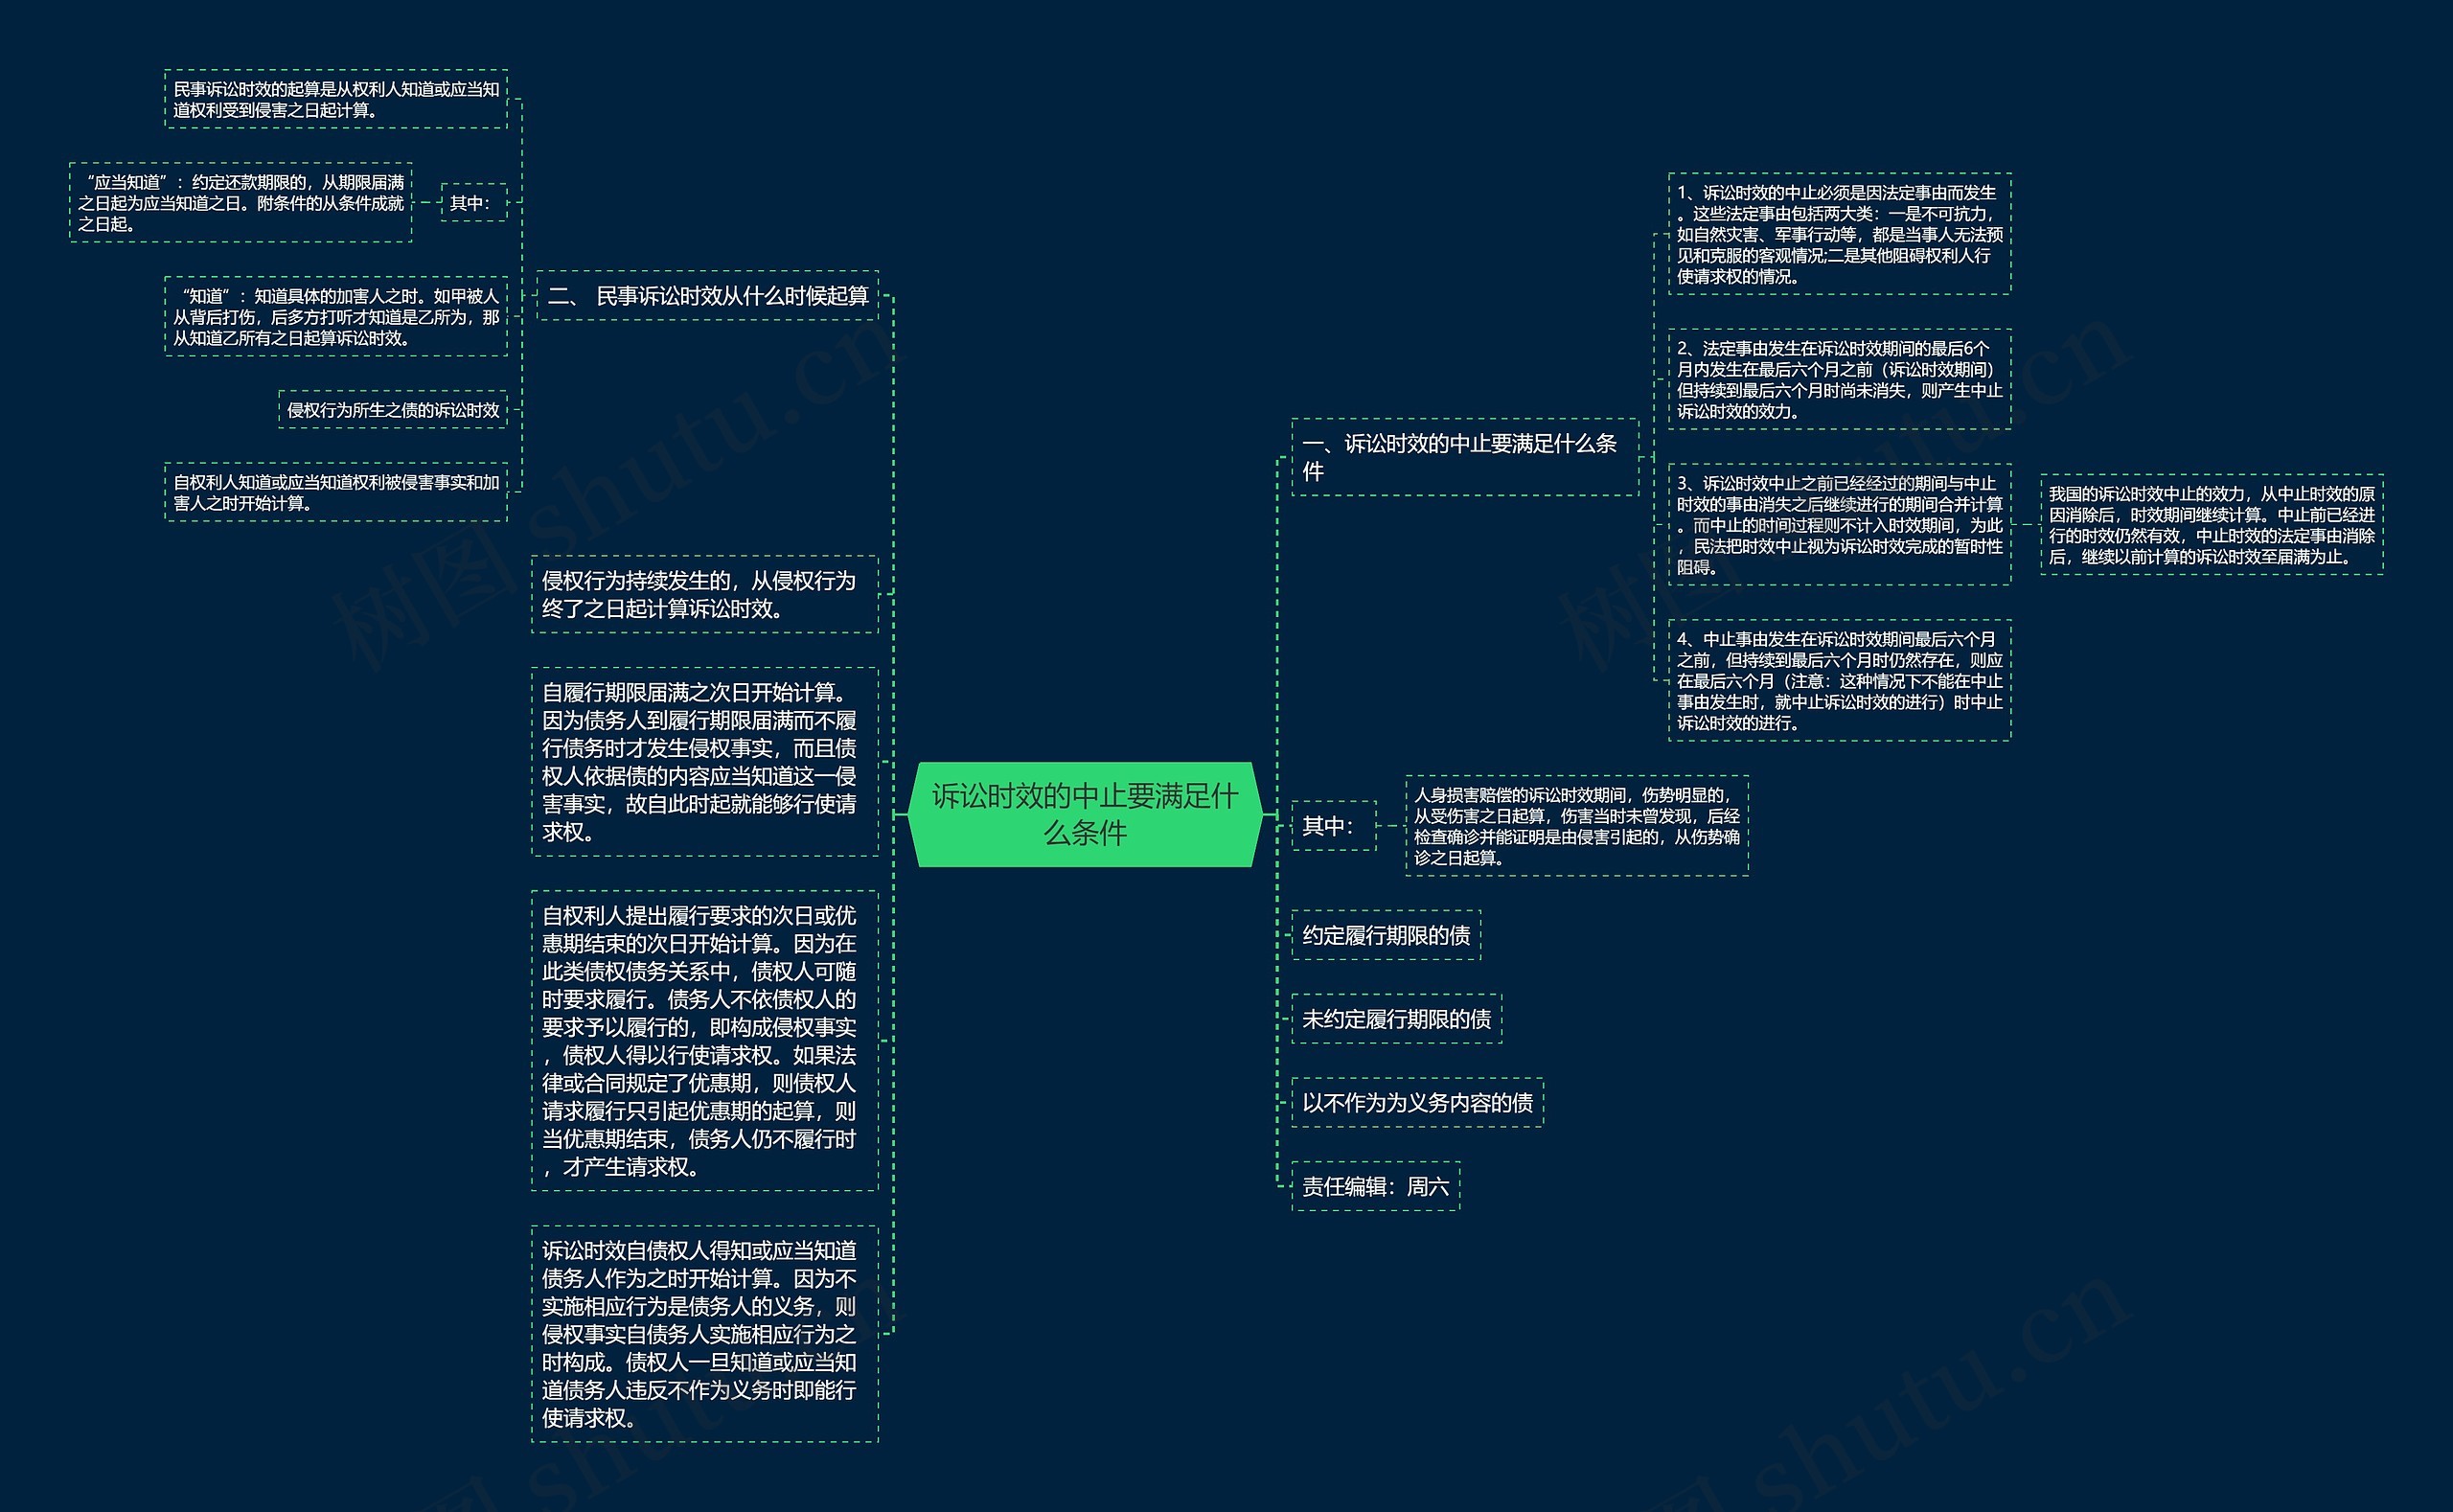Click left-side 其中: node near top

tap(474, 203)
